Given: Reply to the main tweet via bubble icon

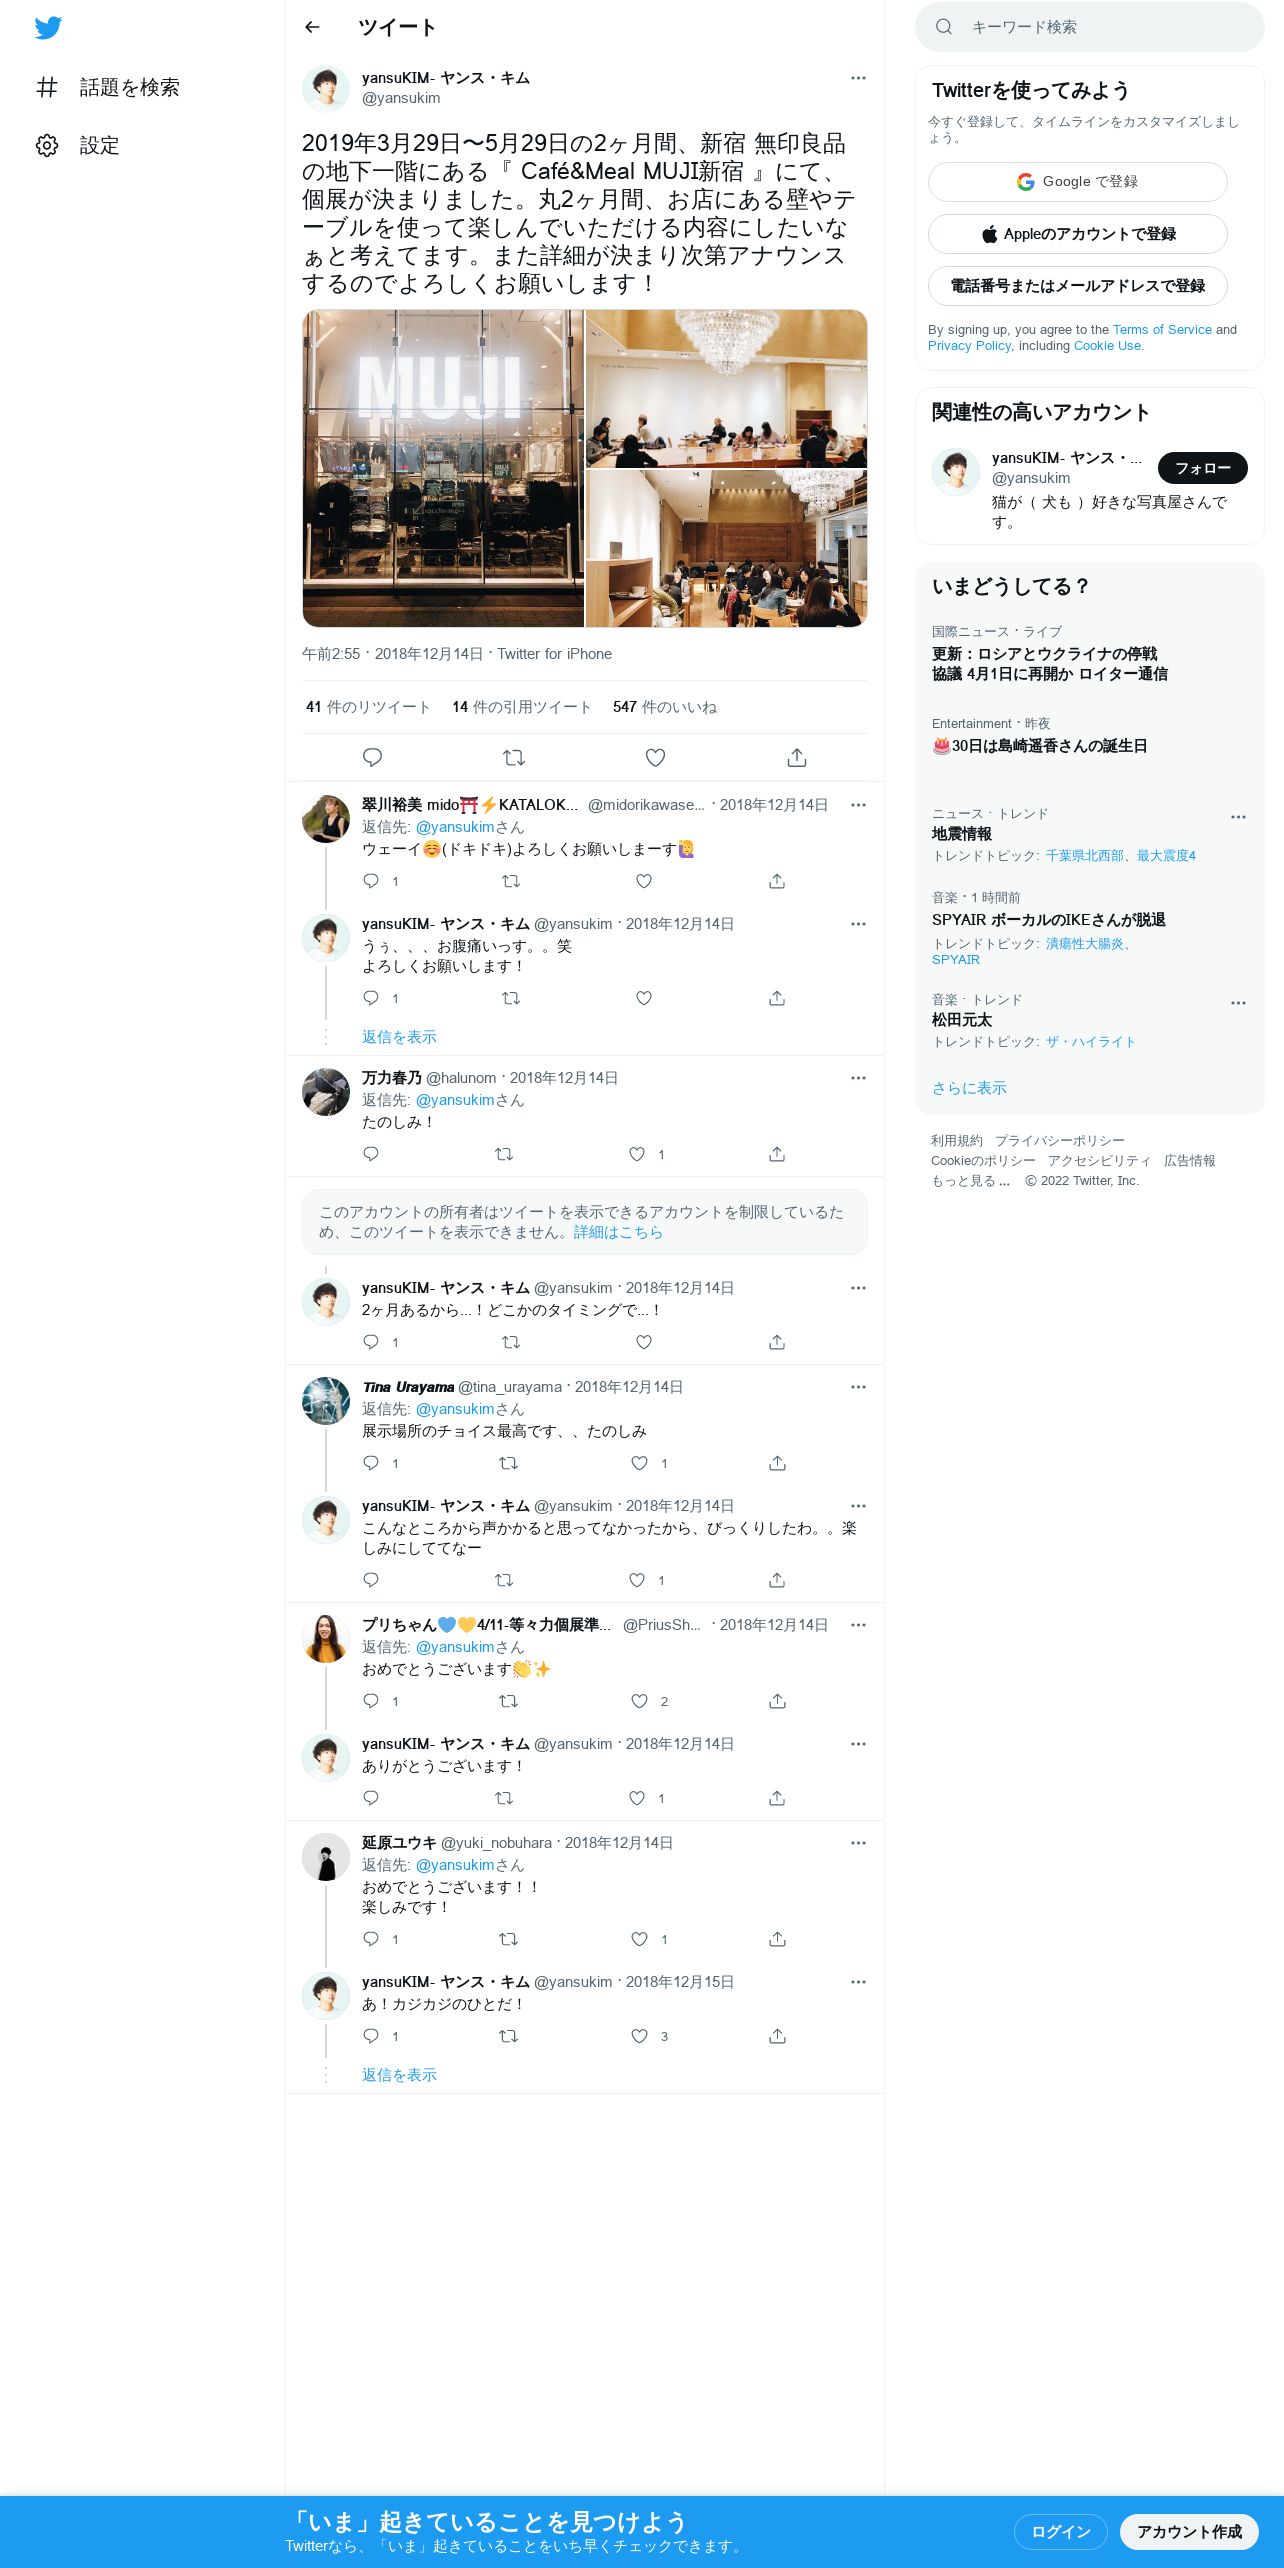Looking at the screenshot, I should point(372,757).
